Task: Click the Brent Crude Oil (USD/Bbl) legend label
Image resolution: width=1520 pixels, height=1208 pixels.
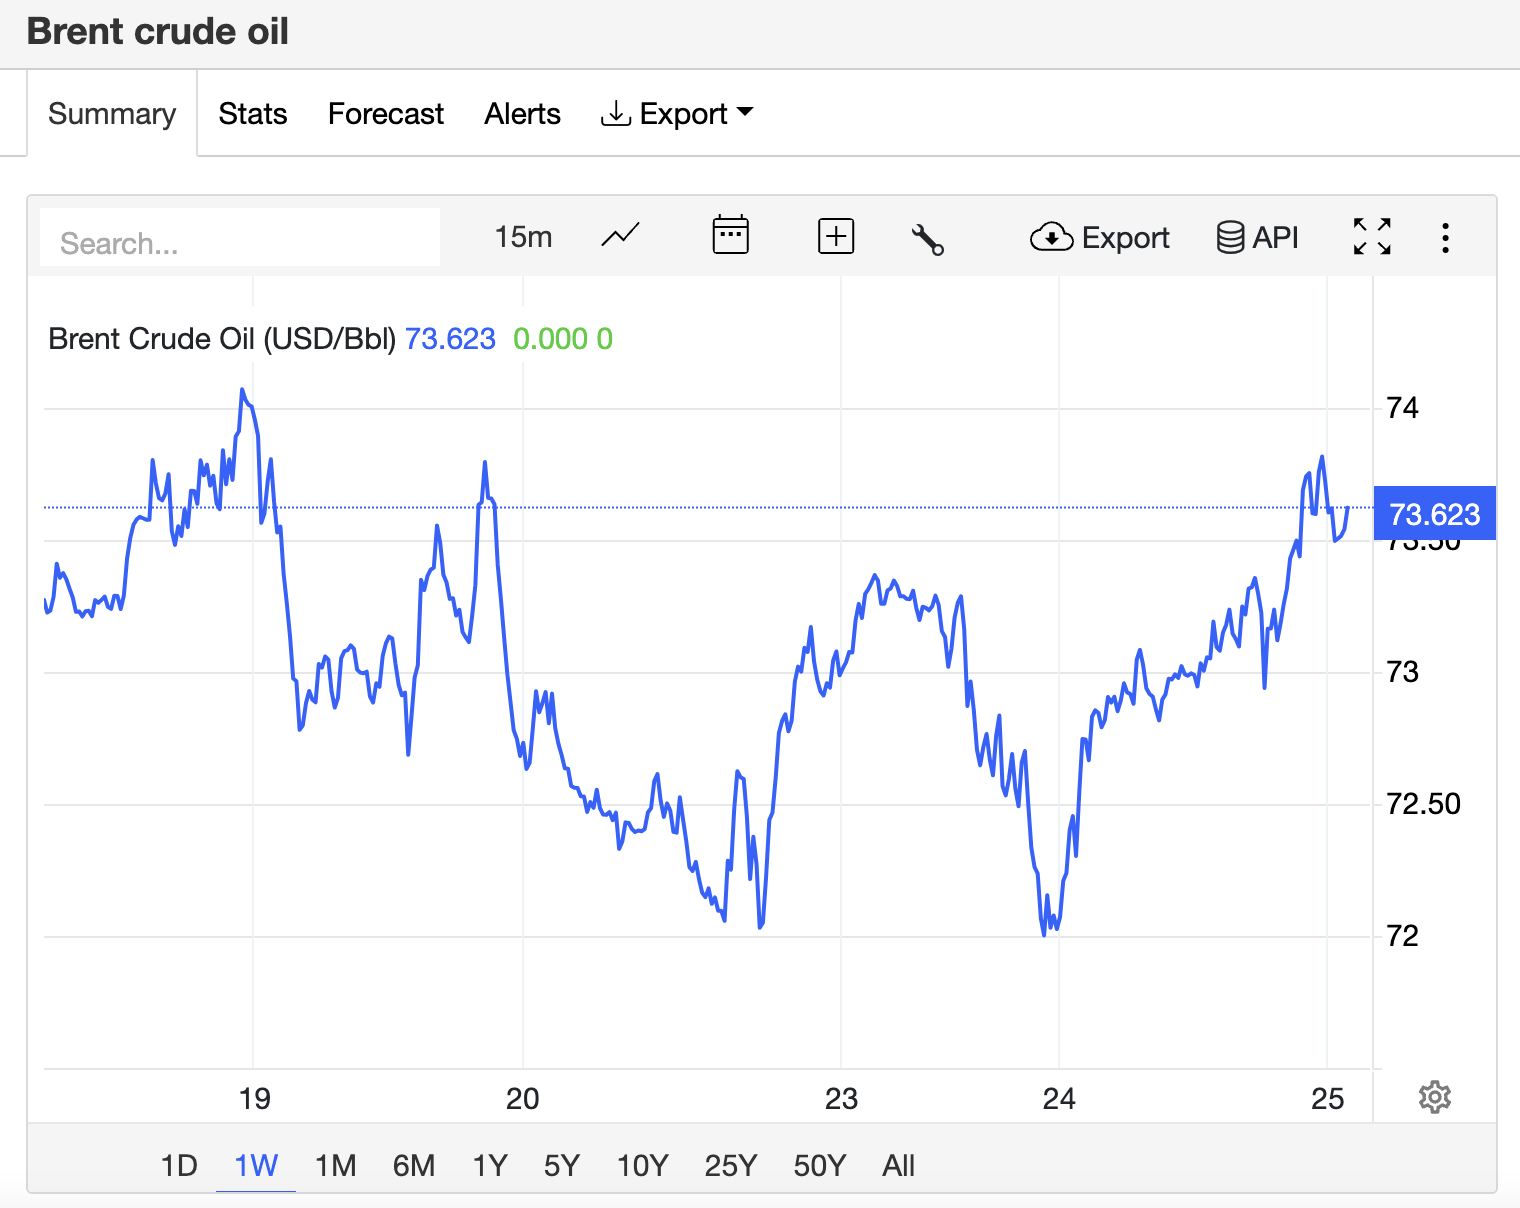Action: coord(222,339)
